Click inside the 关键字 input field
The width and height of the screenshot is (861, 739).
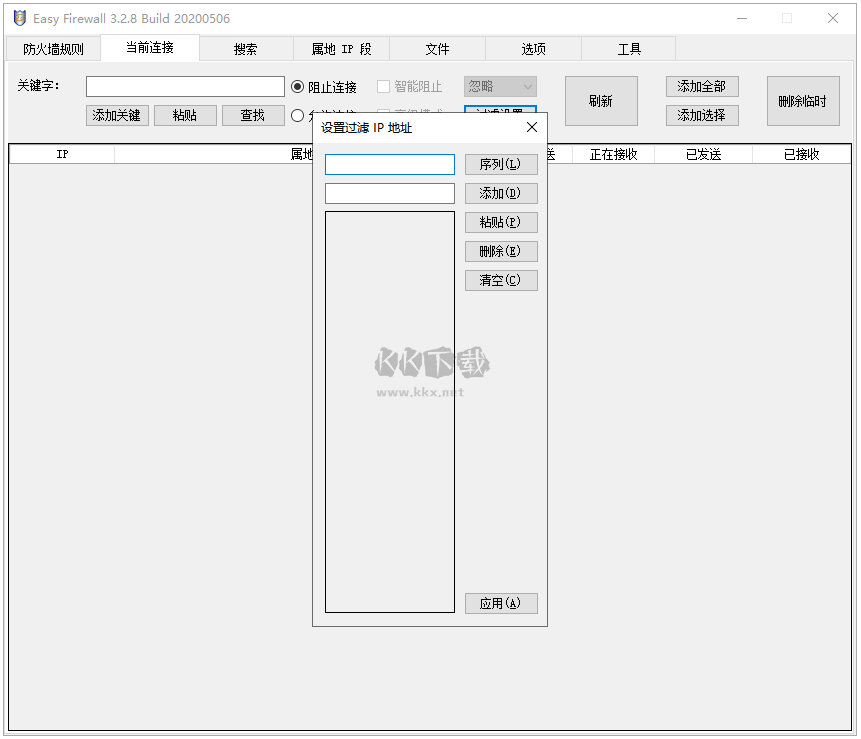(186, 86)
